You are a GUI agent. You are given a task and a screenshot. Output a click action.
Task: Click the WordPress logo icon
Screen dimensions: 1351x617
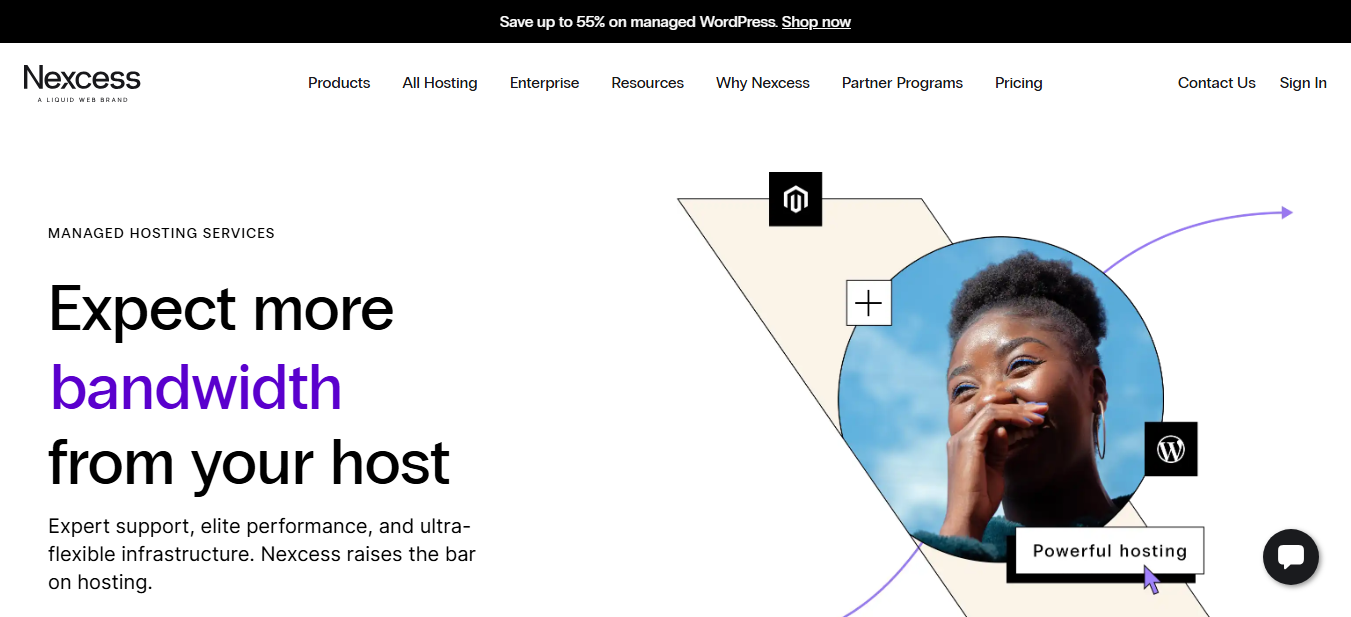(1171, 449)
